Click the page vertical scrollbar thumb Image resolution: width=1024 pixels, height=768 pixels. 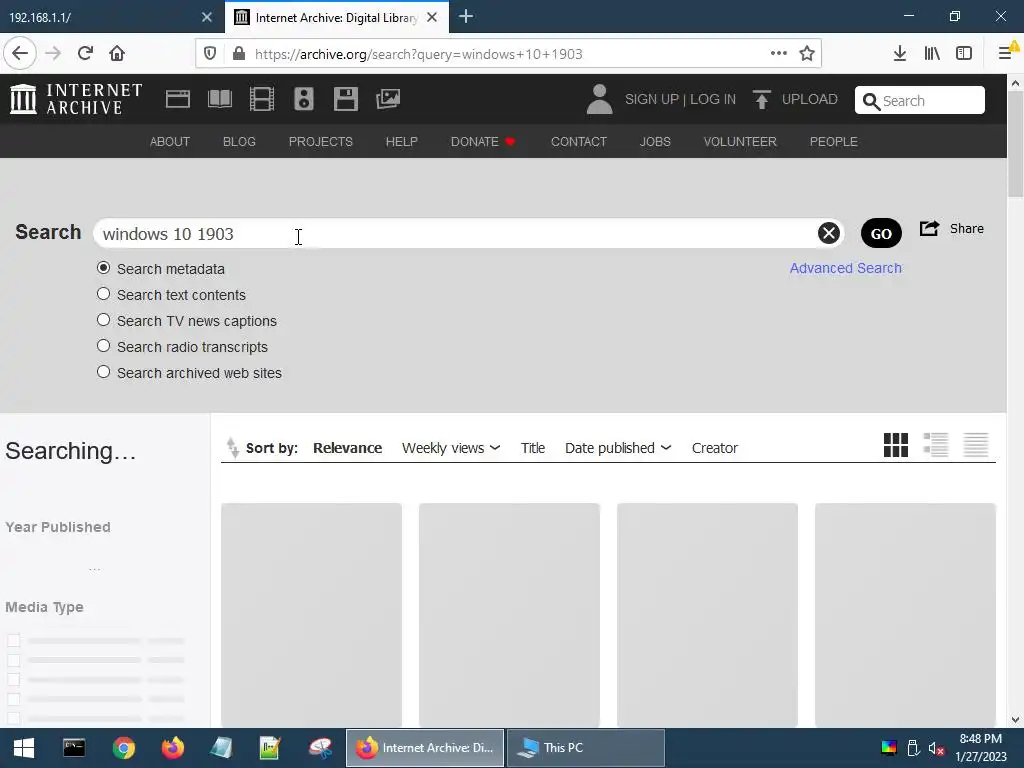(x=1015, y=144)
